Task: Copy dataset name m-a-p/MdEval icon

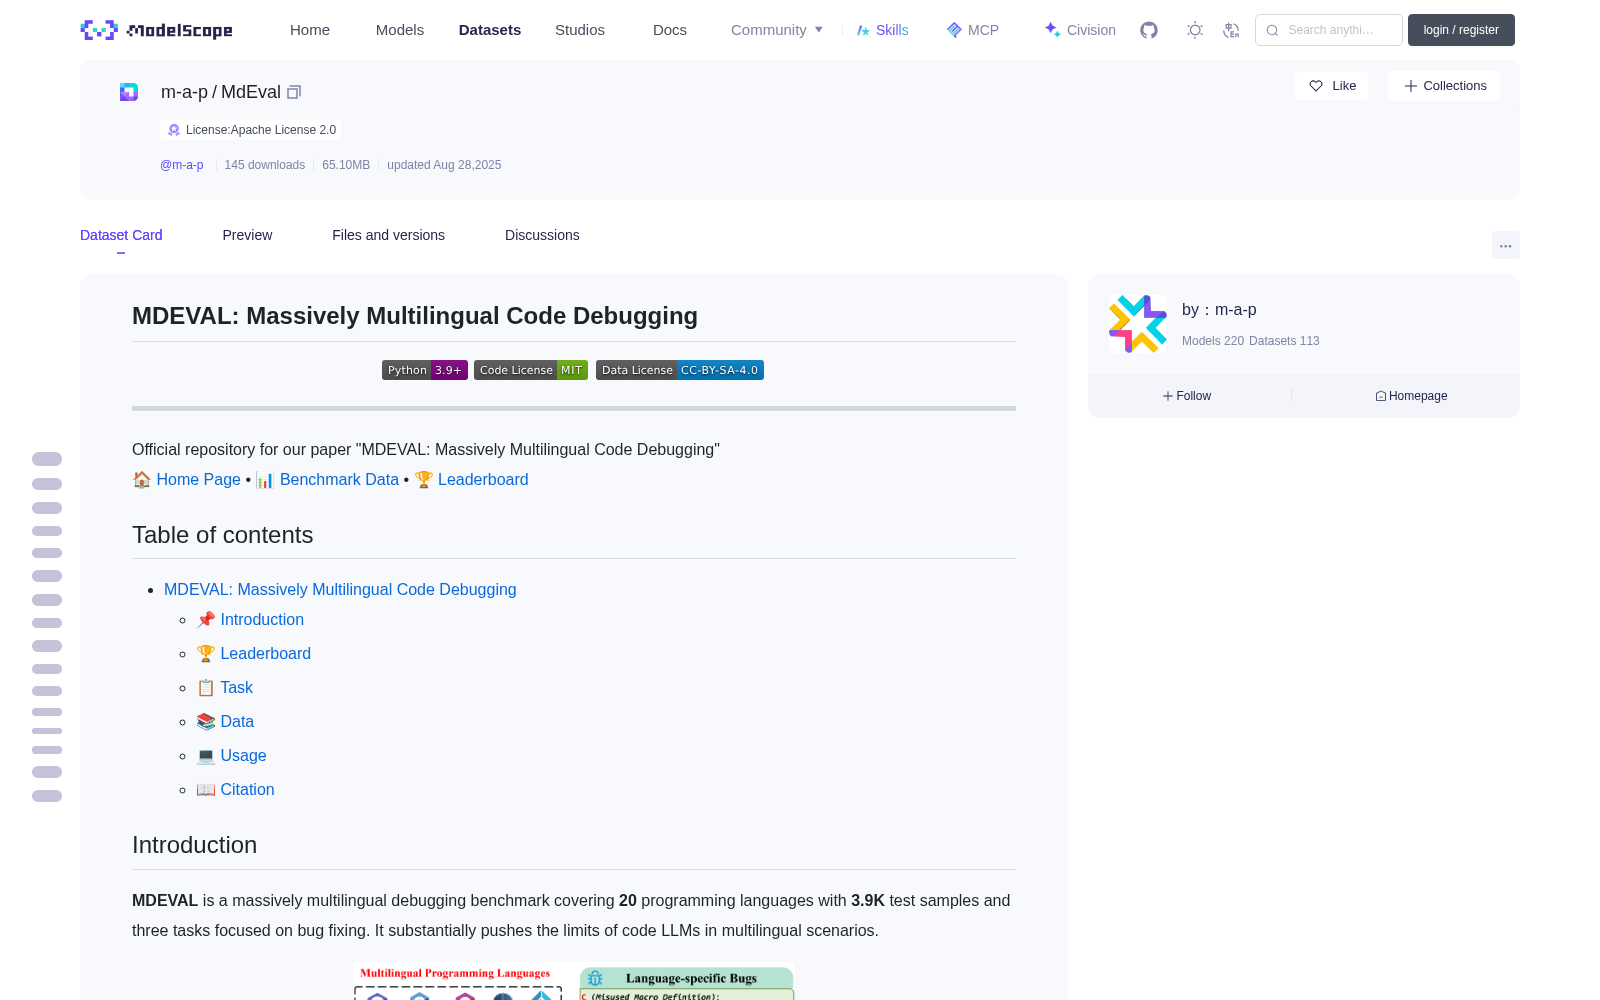Action: pos(294,92)
